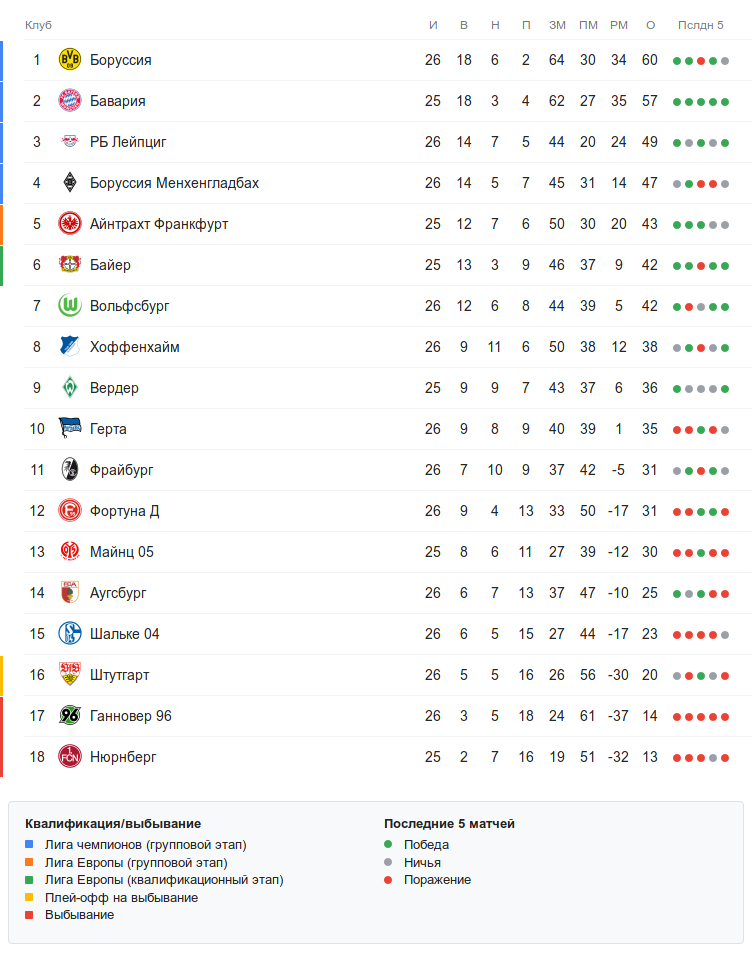Open the Werder Bremen diamond logo
The width and height of the screenshot is (752, 956).
pos(69,388)
